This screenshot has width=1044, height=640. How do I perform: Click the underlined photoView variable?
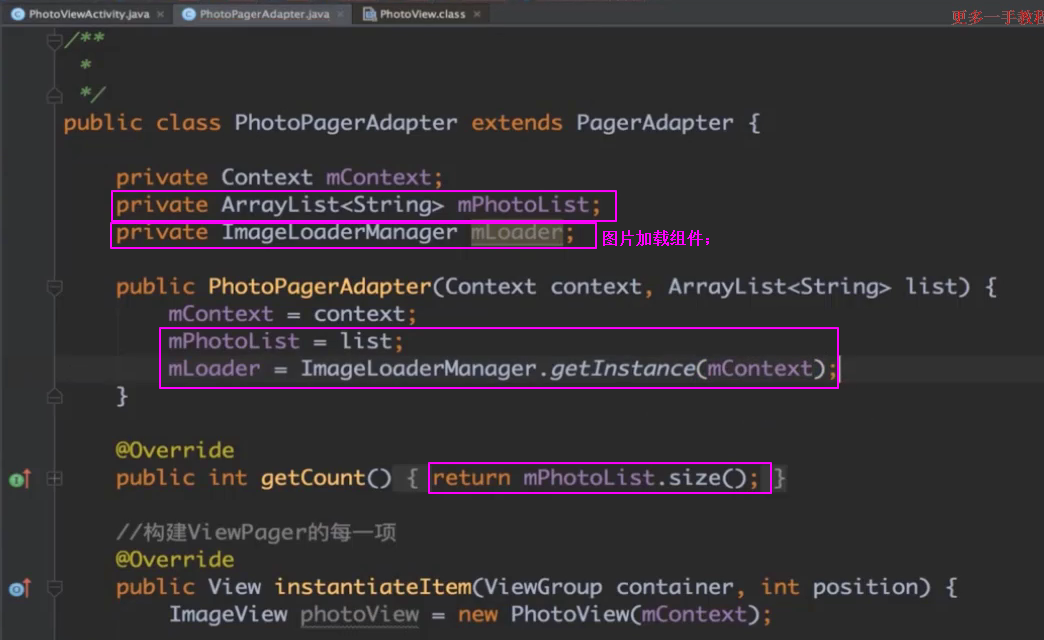pyautogui.click(x=360, y=615)
